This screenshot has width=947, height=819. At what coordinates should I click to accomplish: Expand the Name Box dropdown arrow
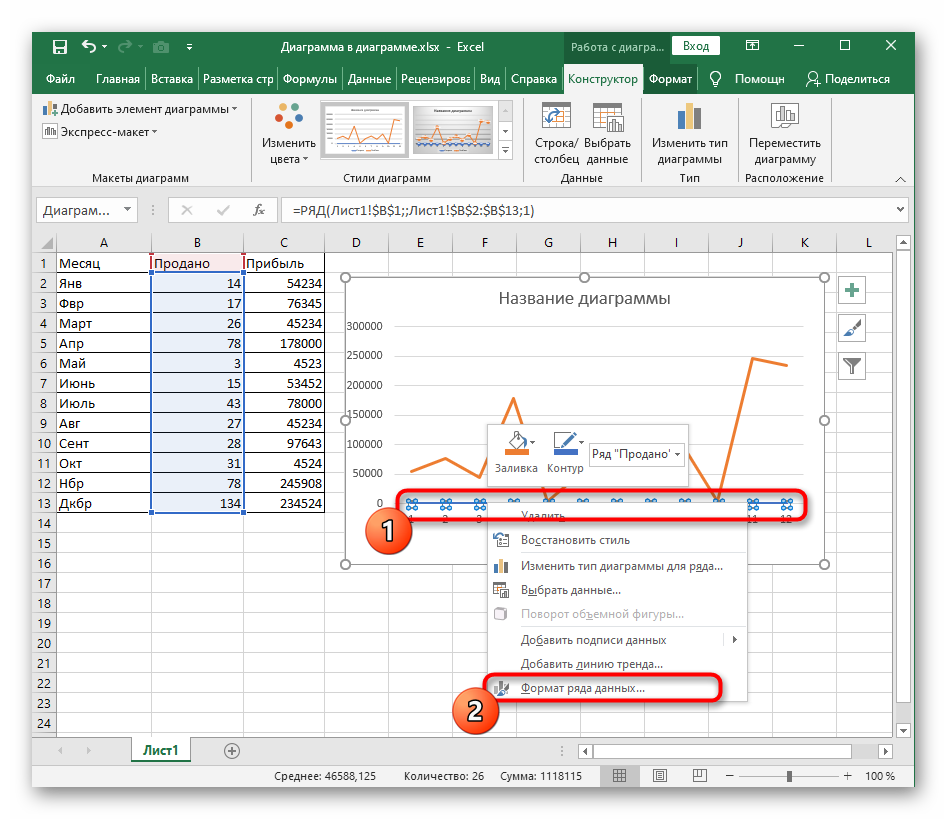click(127, 210)
